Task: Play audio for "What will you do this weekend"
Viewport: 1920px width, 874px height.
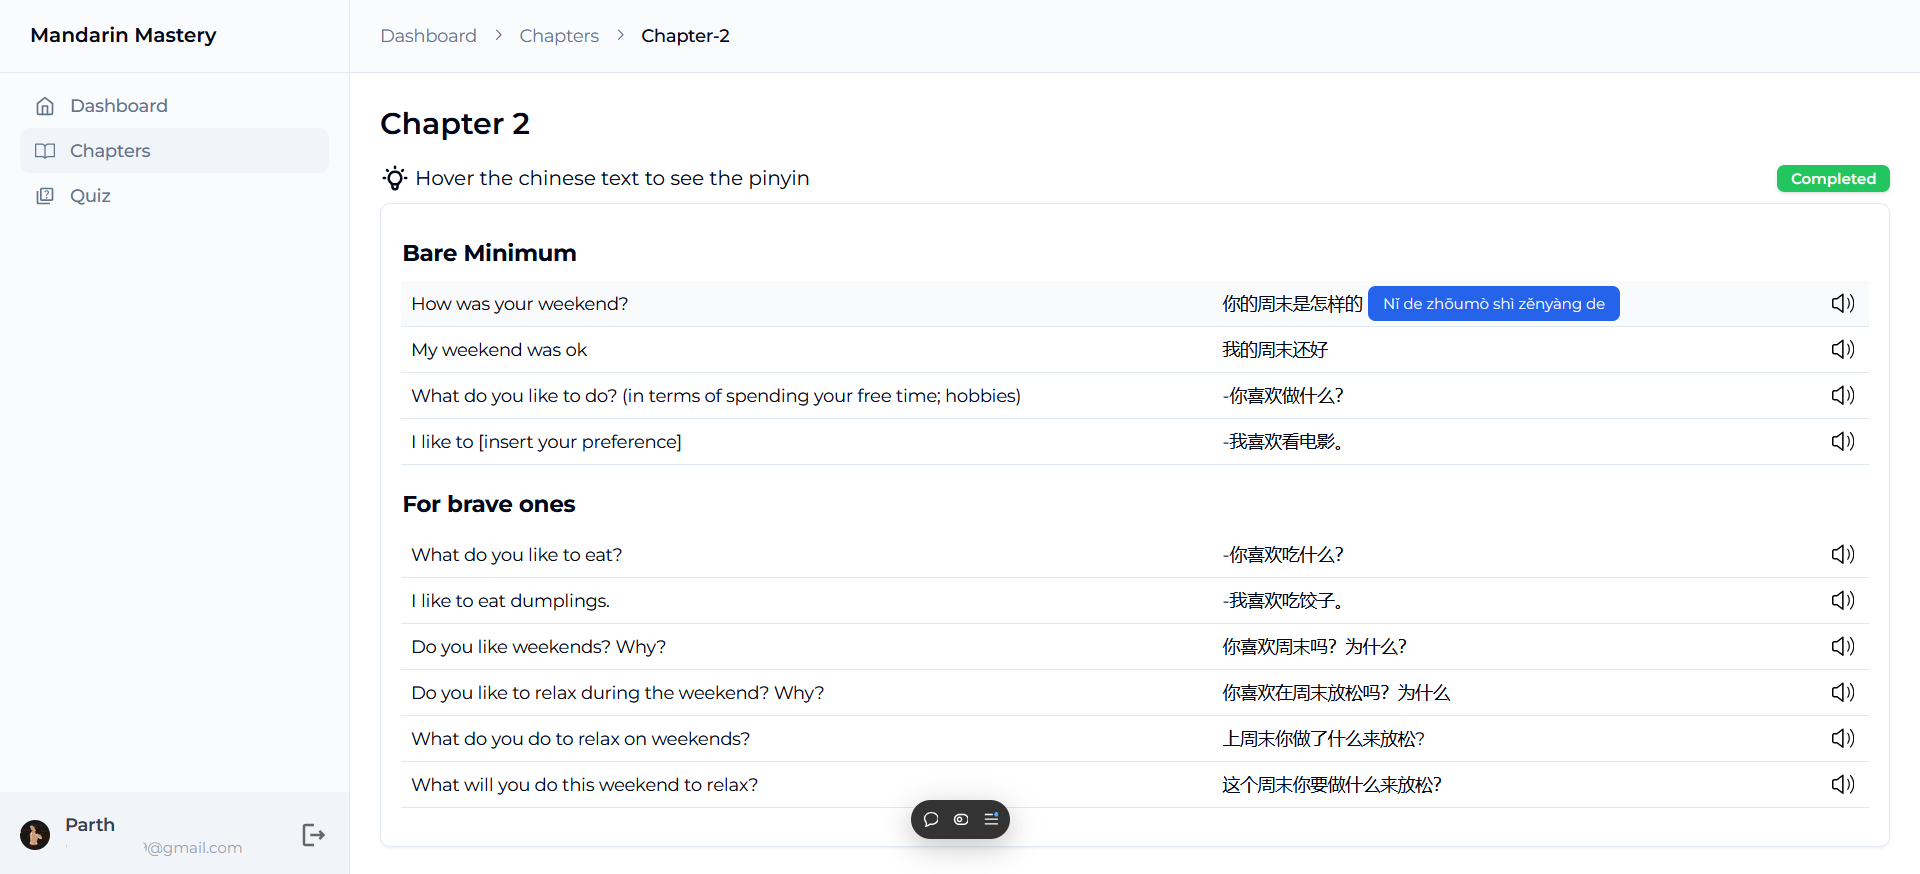Action: point(1842,784)
